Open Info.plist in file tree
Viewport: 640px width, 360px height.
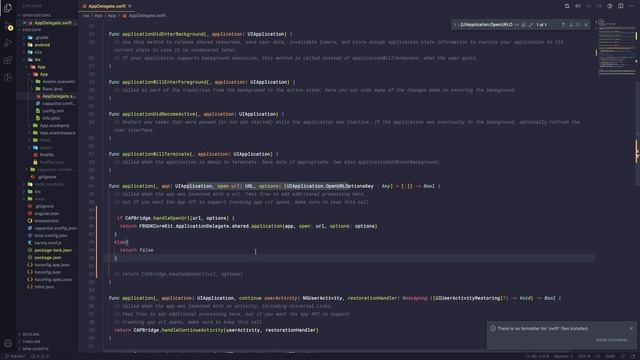[x=51, y=118]
